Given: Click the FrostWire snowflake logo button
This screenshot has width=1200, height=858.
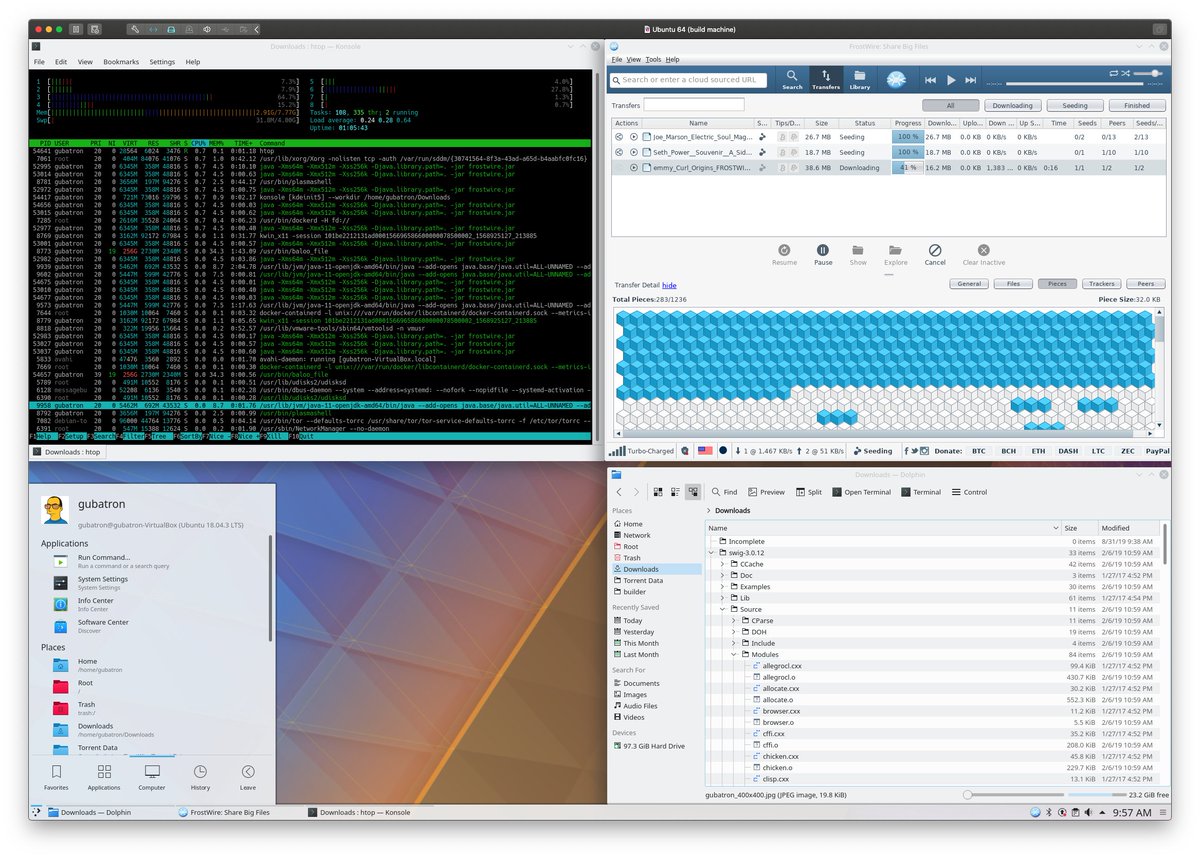Looking at the screenshot, I should pos(897,79).
